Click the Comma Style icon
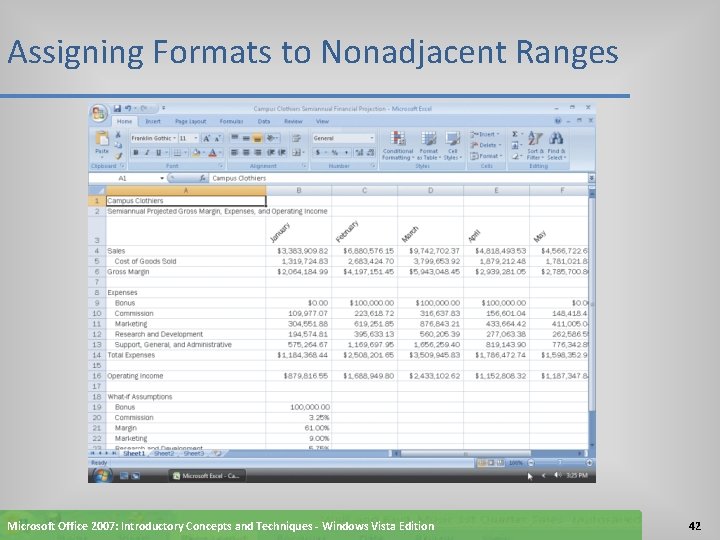Image resolution: width=720 pixels, height=540 pixels. tap(346, 152)
